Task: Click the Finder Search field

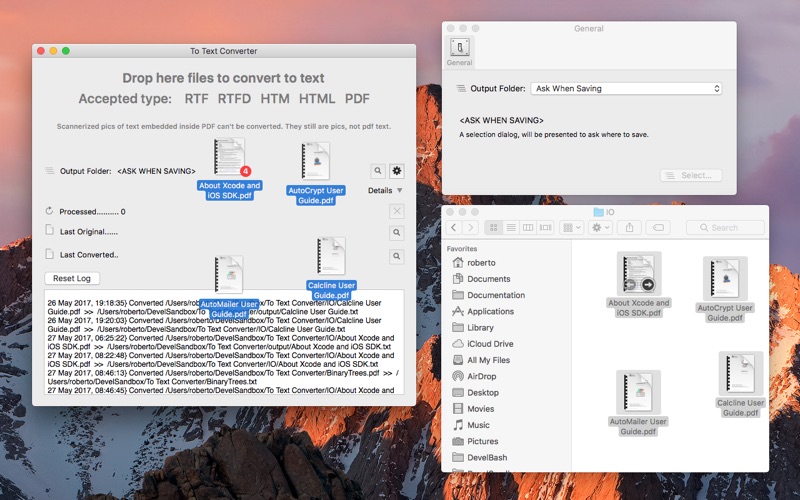Action: [x=728, y=228]
